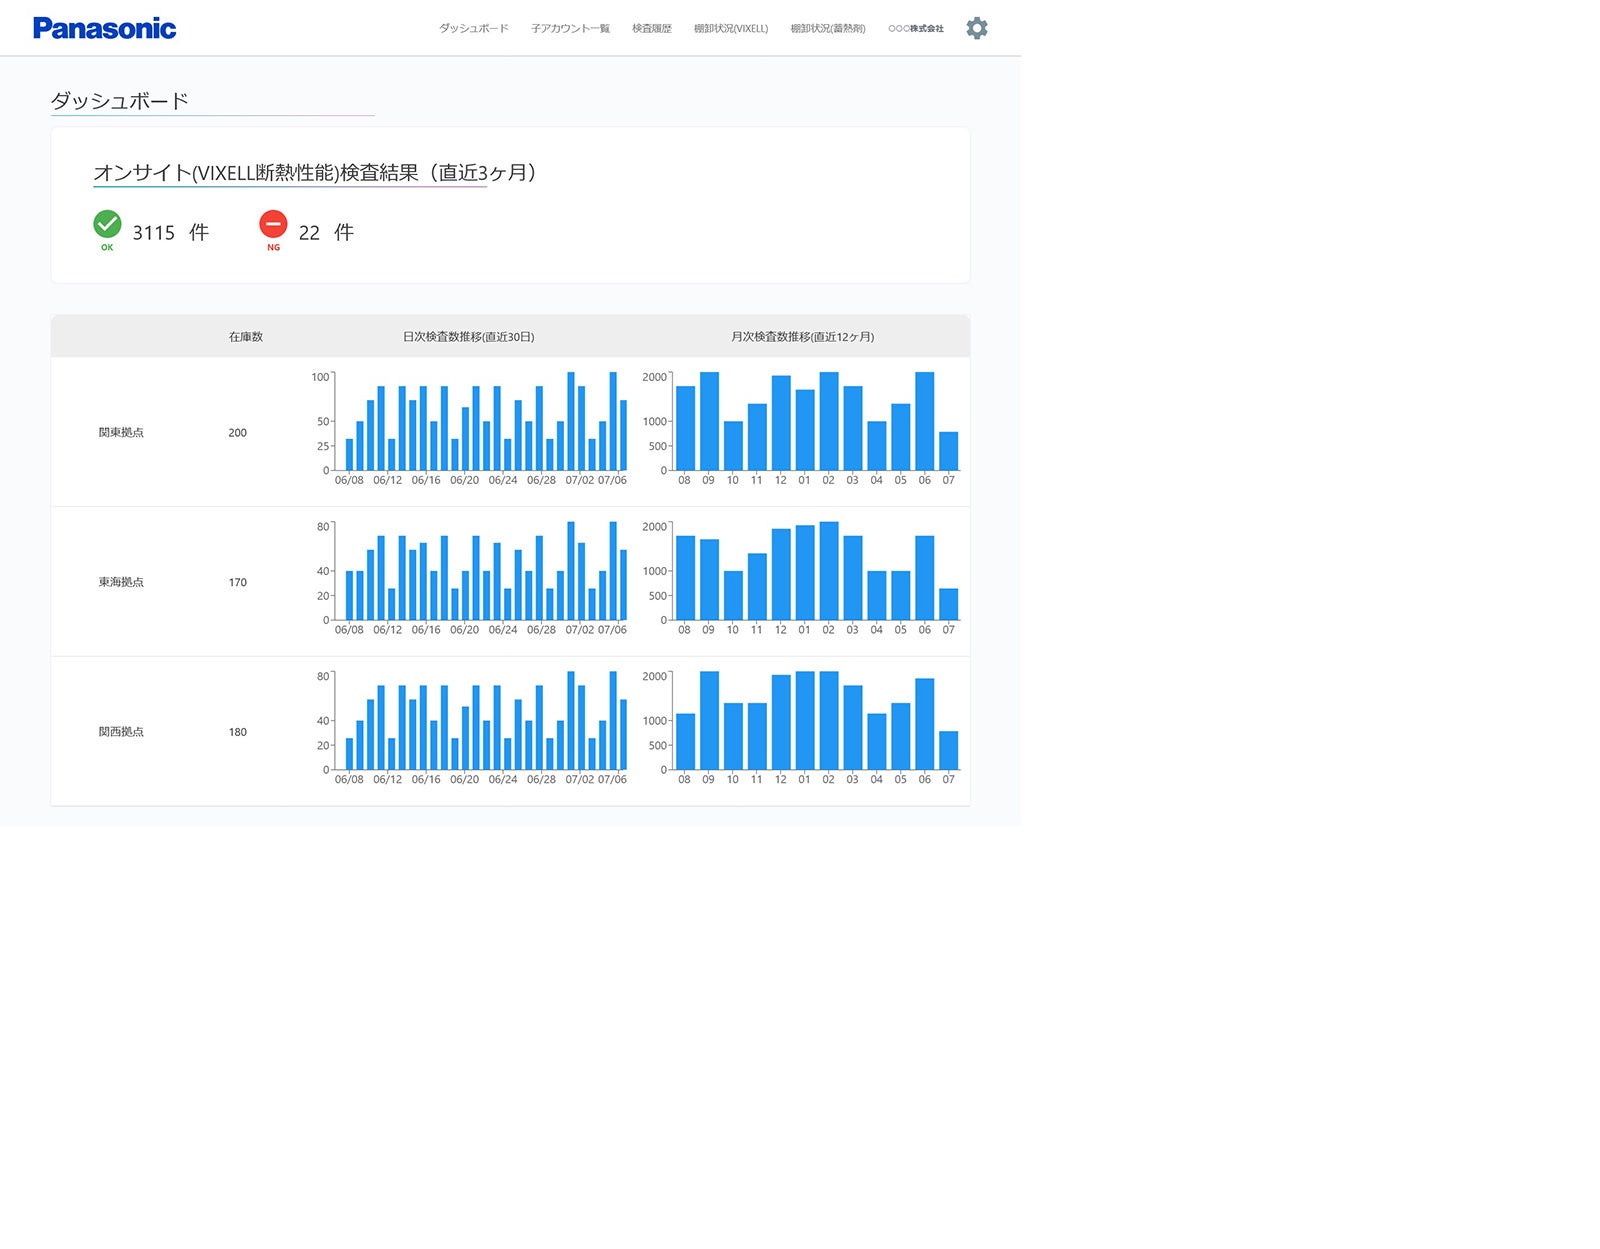The height and width of the screenshot is (1249, 1600).
Task: Select the 関西拠点 row label
Action: click(x=121, y=732)
